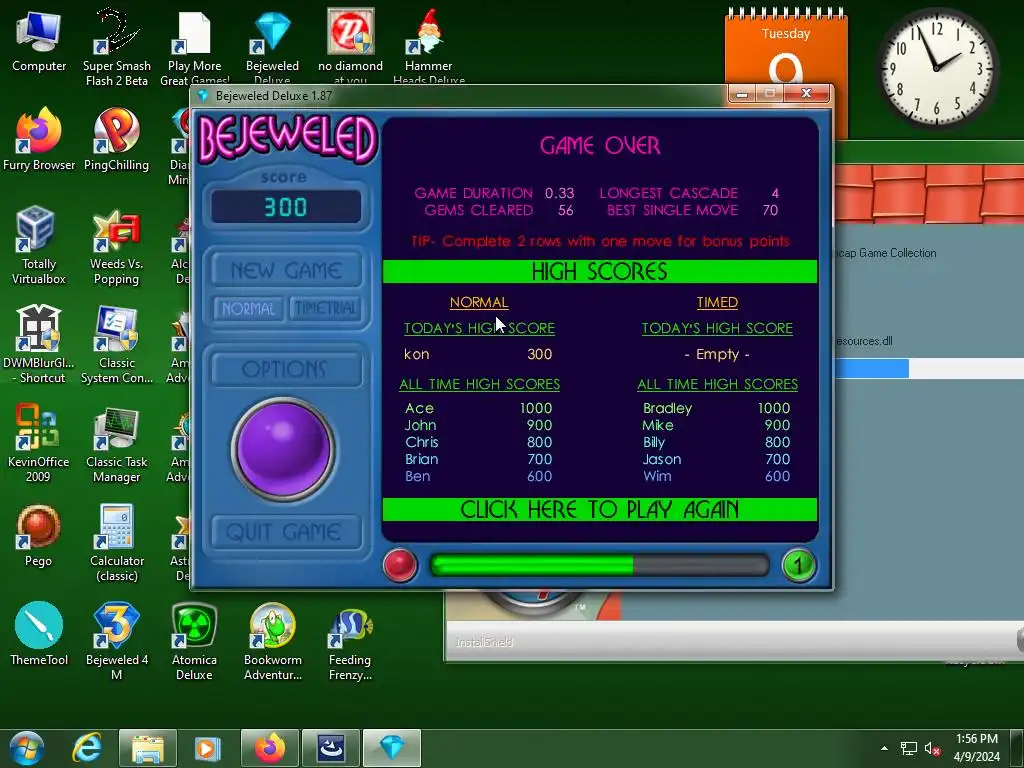
Task: Launch Pego desktop icon
Action: point(39,536)
